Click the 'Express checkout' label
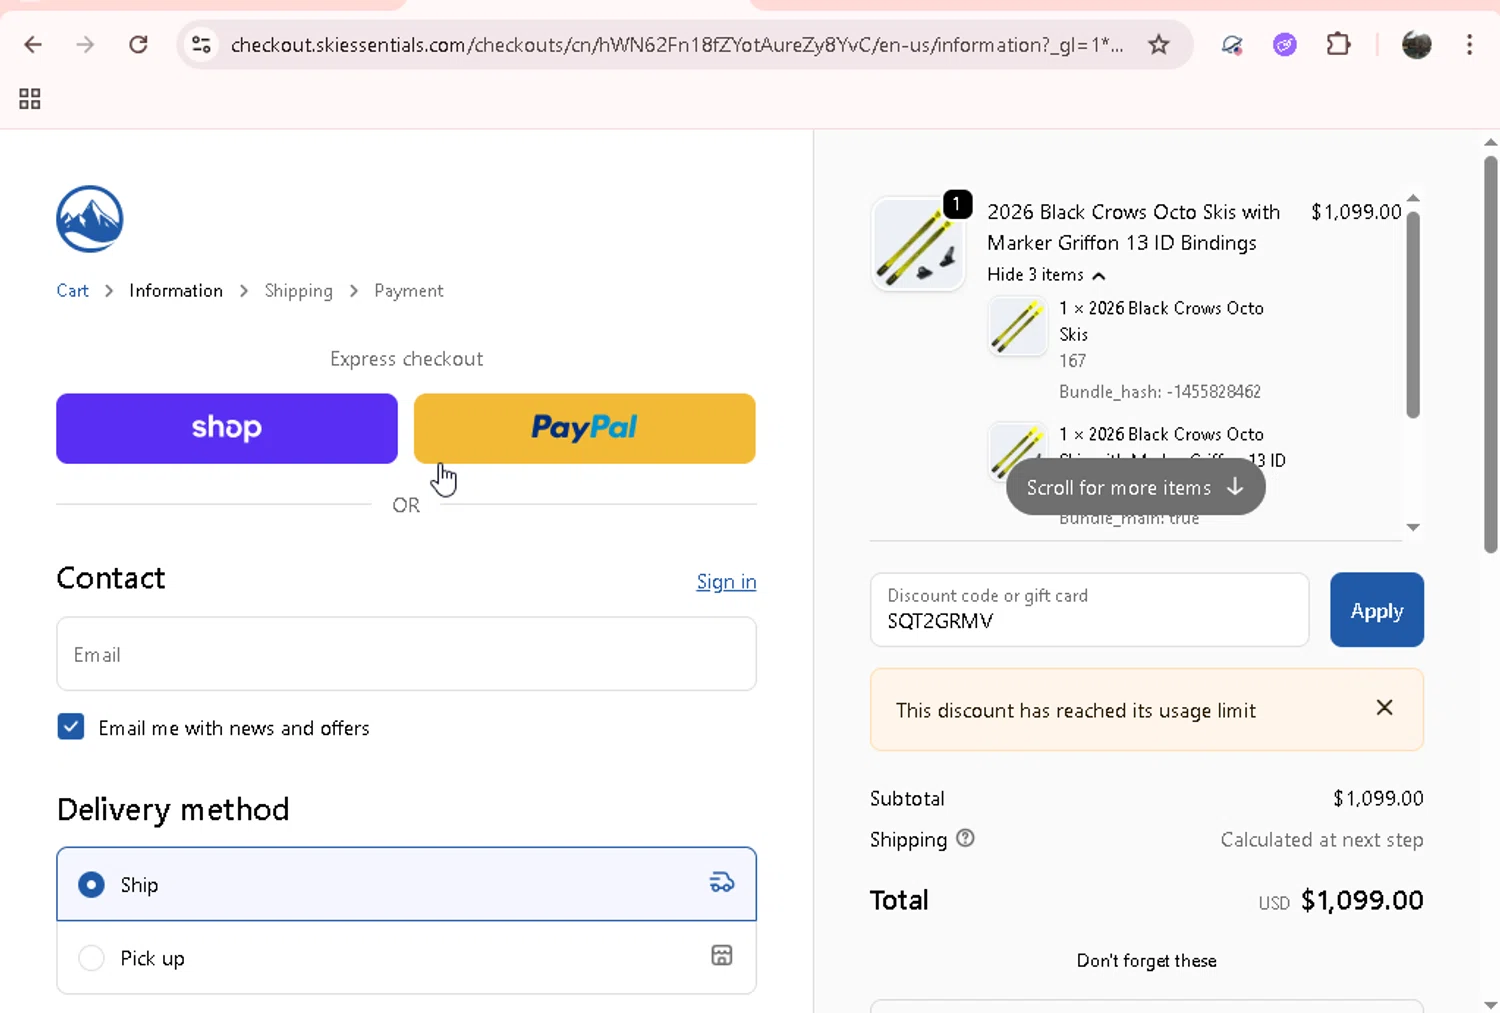 pyautogui.click(x=406, y=359)
